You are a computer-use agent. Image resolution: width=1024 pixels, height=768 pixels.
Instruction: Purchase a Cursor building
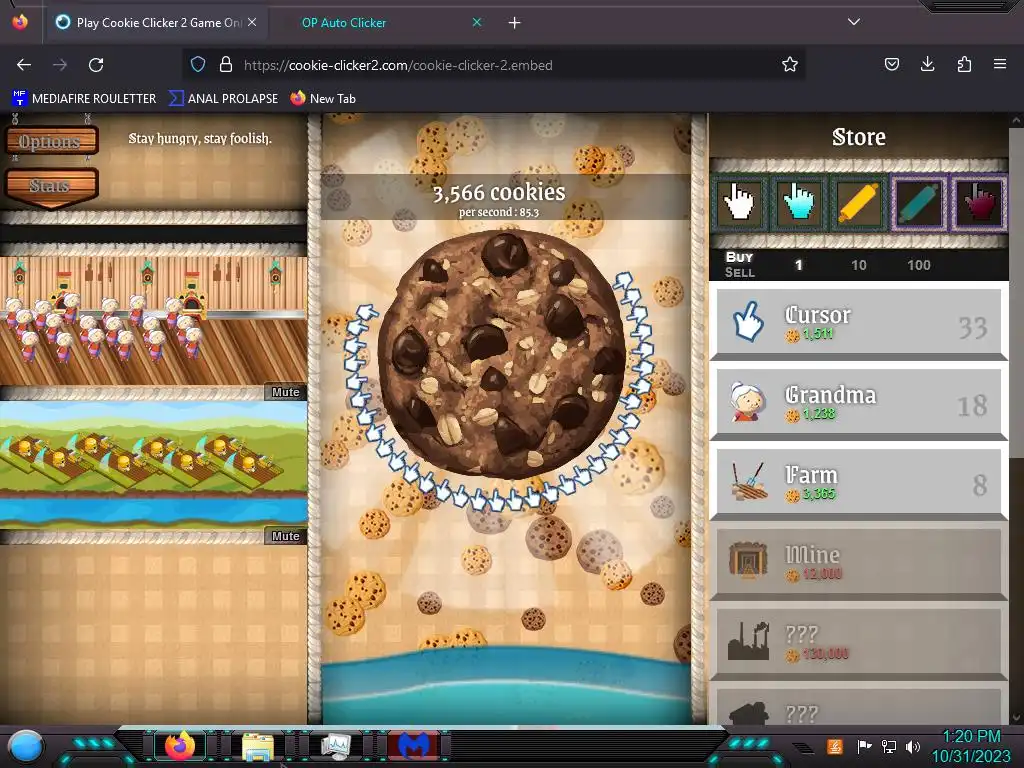point(859,323)
